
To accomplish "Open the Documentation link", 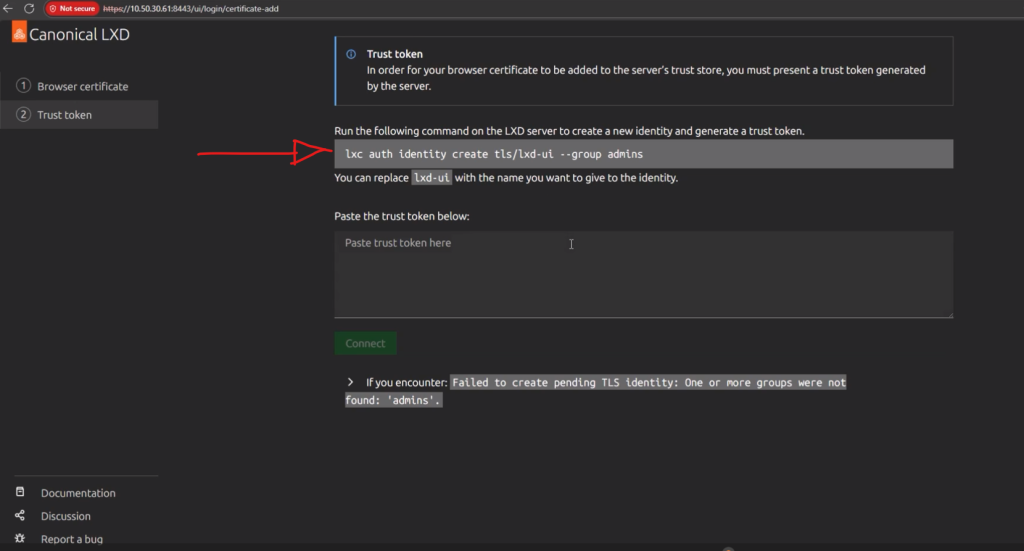I will coord(78,493).
